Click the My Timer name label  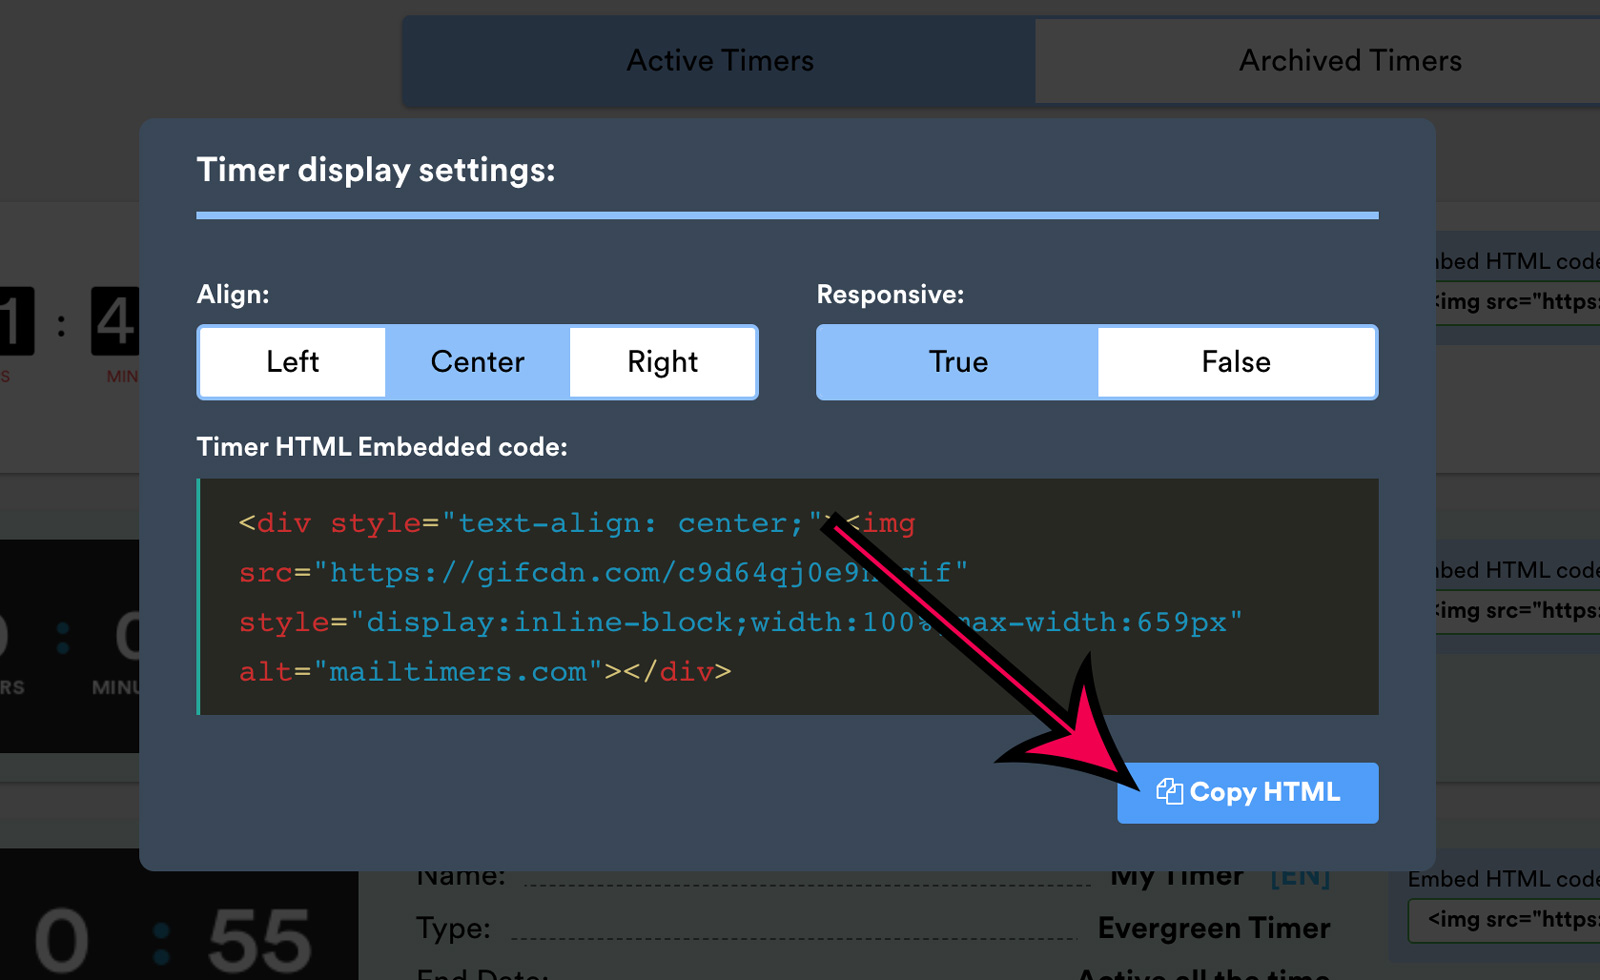[1176, 875]
